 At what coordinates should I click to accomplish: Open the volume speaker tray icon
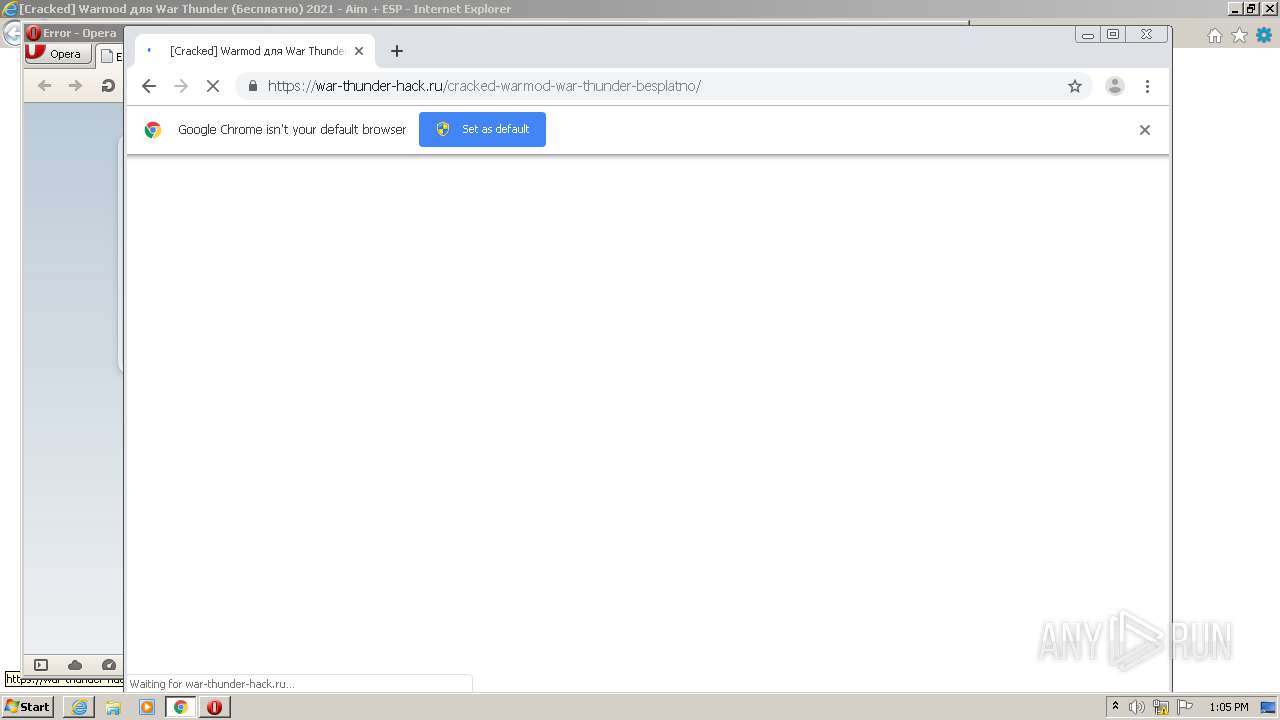1137,707
